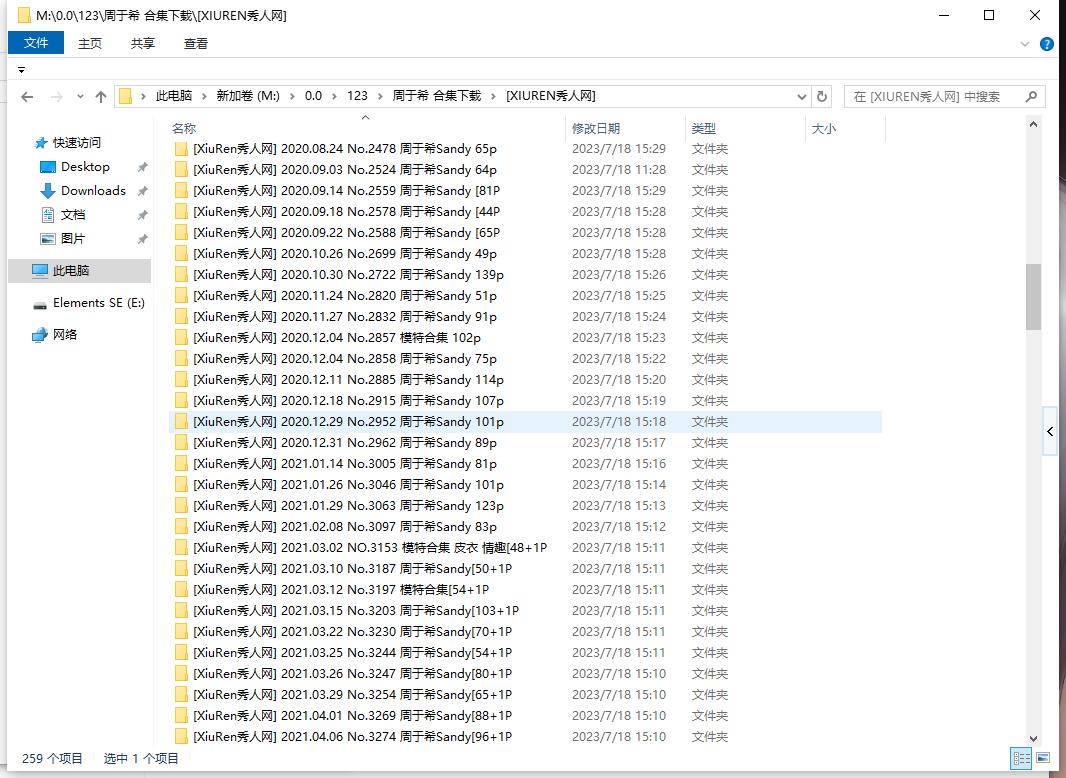Click 此电脑 in the address breadcrumb
This screenshot has height=778, width=1066.
(174, 96)
